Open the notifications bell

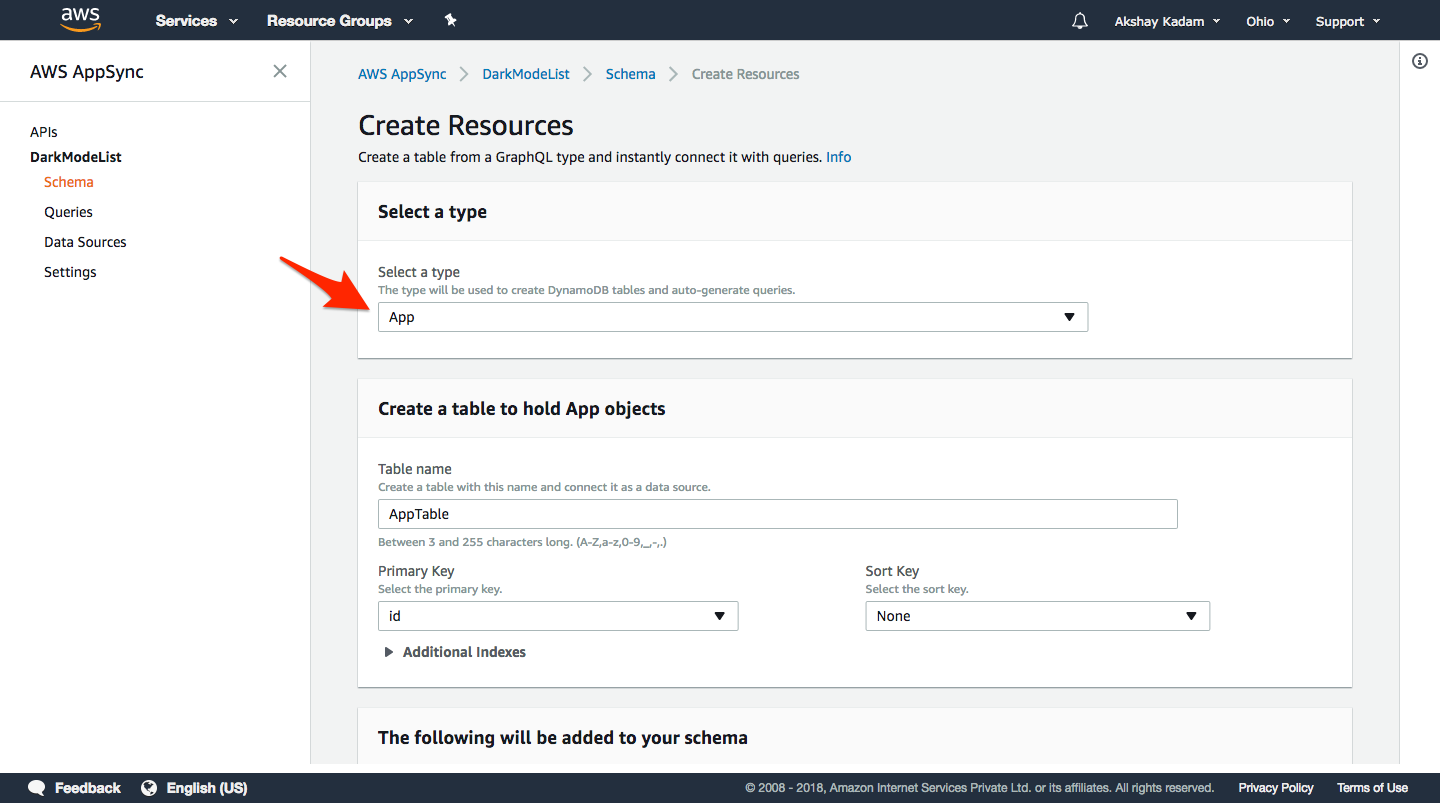pyautogui.click(x=1079, y=20)
